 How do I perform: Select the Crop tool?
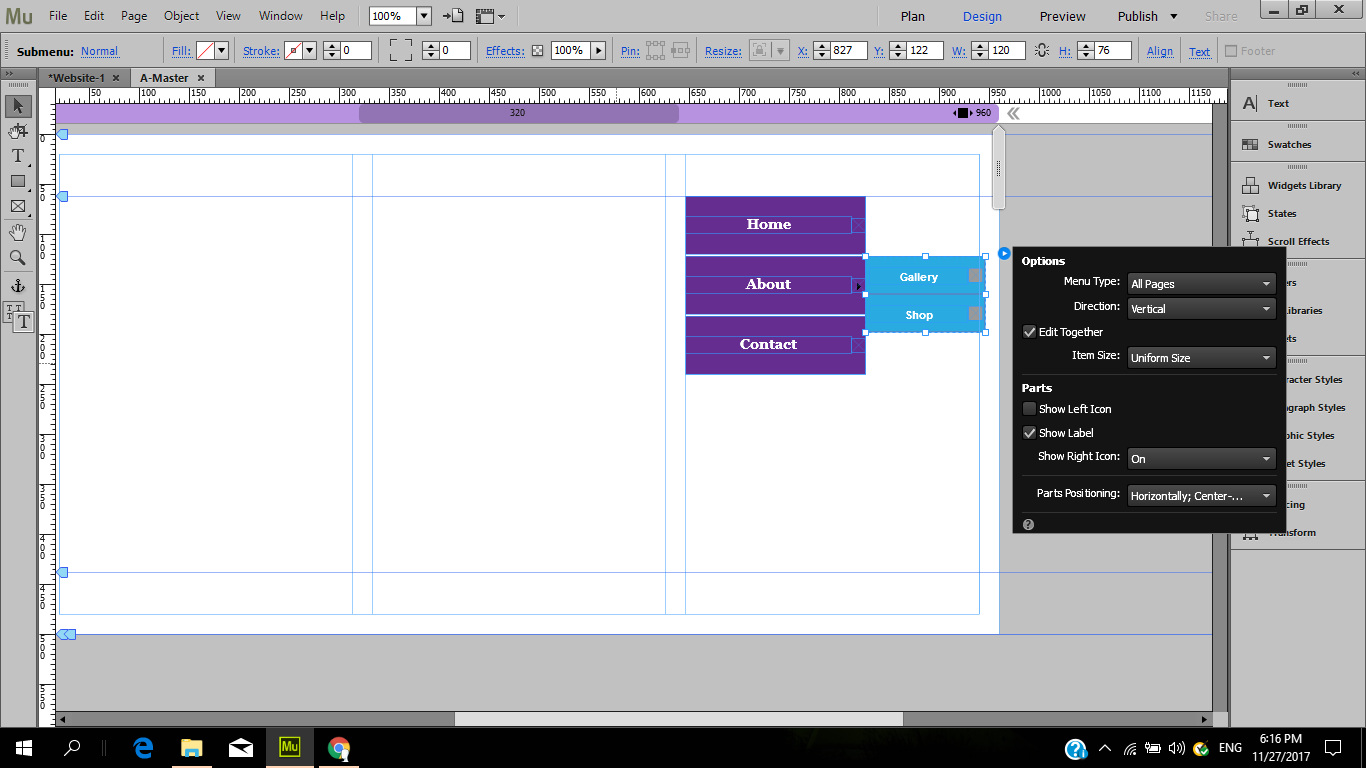pos(18,131)
